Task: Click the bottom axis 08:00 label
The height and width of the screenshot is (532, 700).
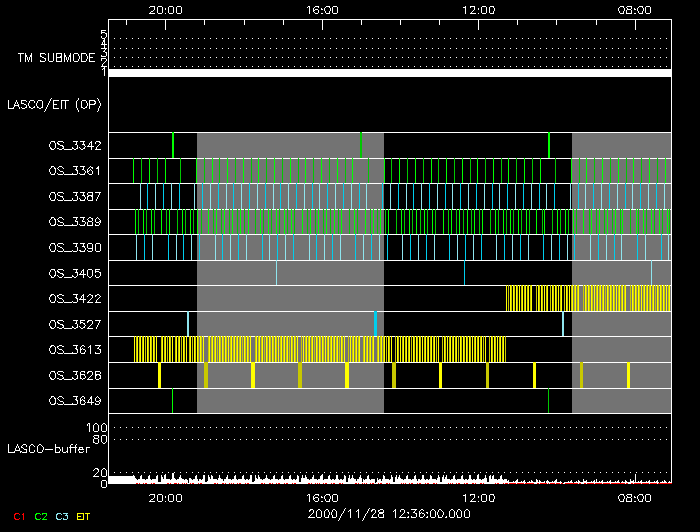Action: coord(635,498)
